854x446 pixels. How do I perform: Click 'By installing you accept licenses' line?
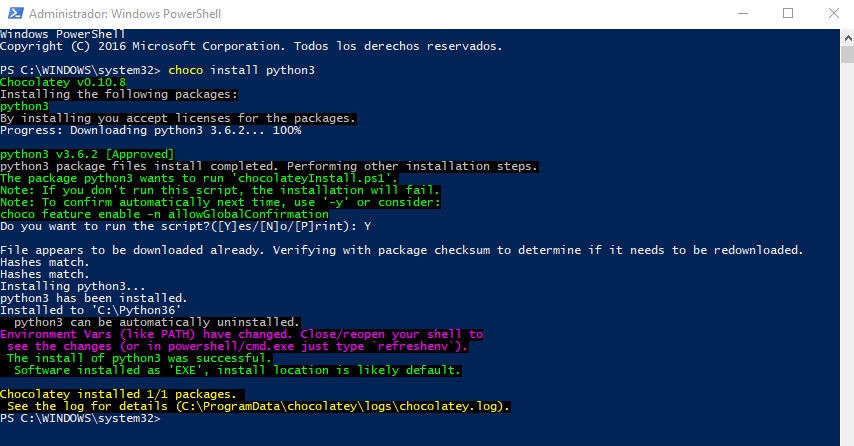click(x=178, y=118)
